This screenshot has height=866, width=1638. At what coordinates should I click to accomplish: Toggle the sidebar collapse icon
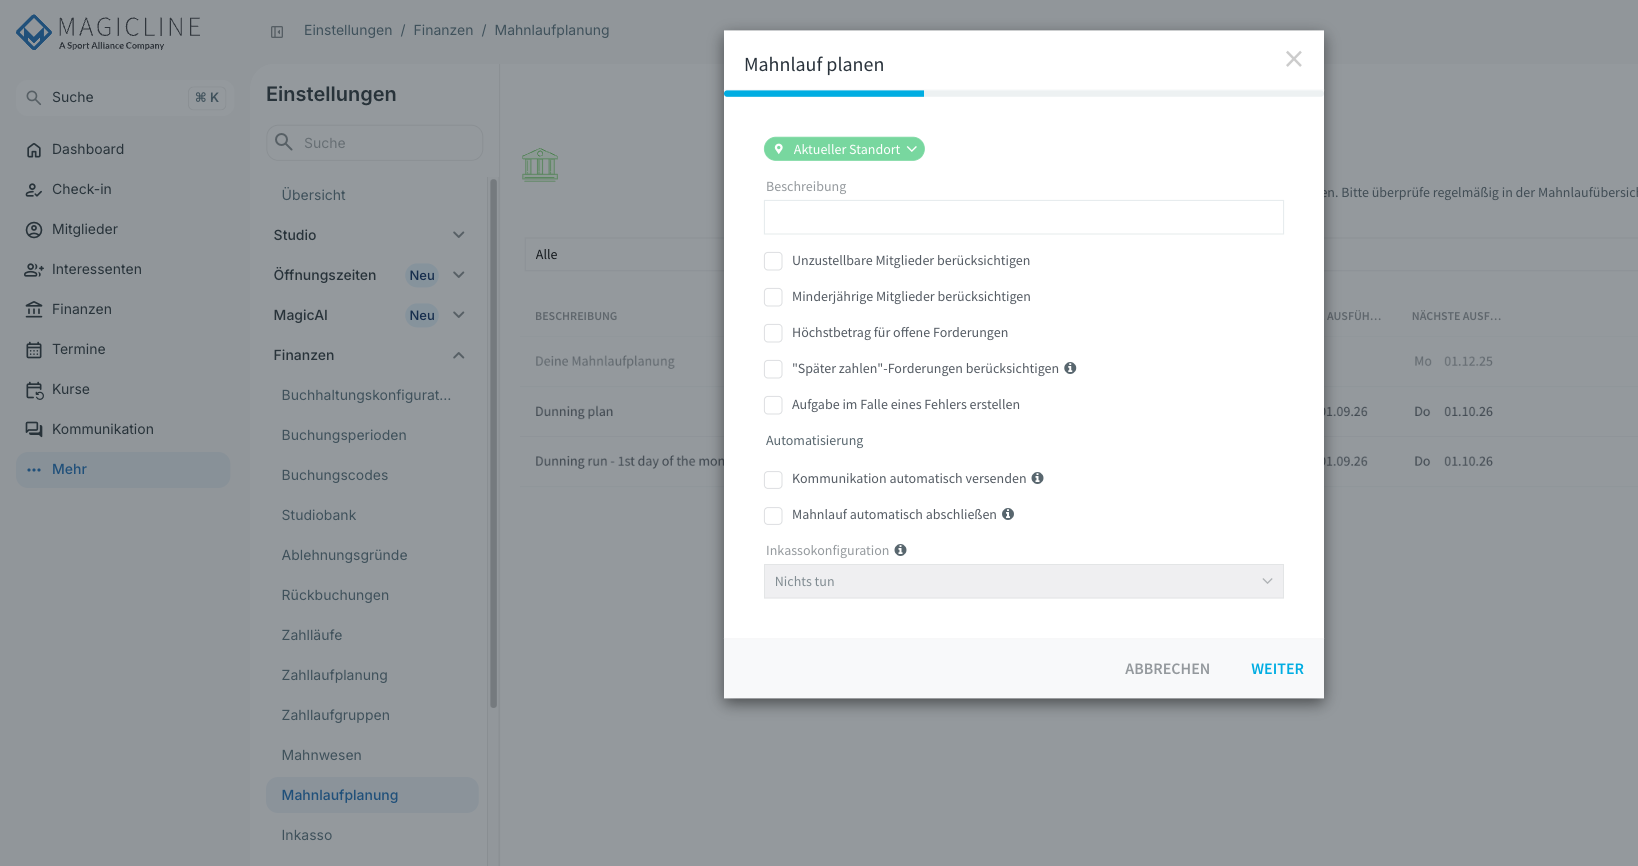tap(277, 31)
